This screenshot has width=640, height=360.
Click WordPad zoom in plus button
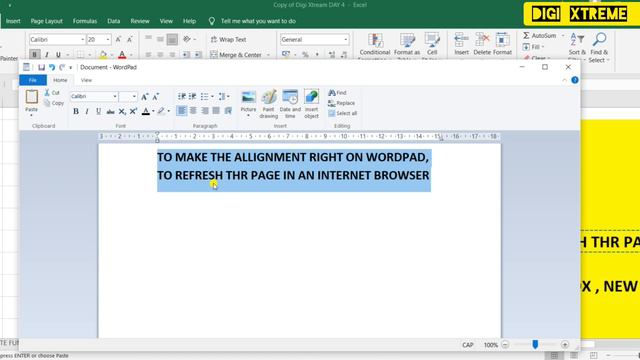tap(565, 345)
